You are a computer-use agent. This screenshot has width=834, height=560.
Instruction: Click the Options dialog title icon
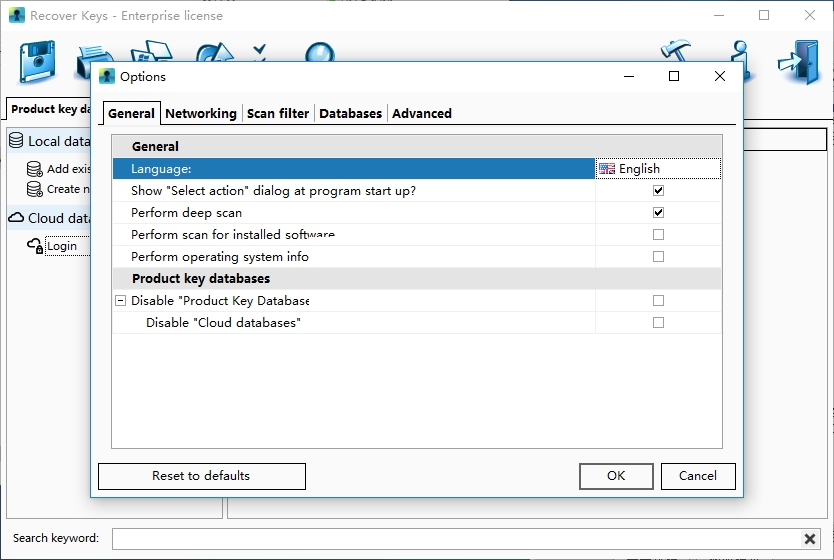(x=107, y=77)
